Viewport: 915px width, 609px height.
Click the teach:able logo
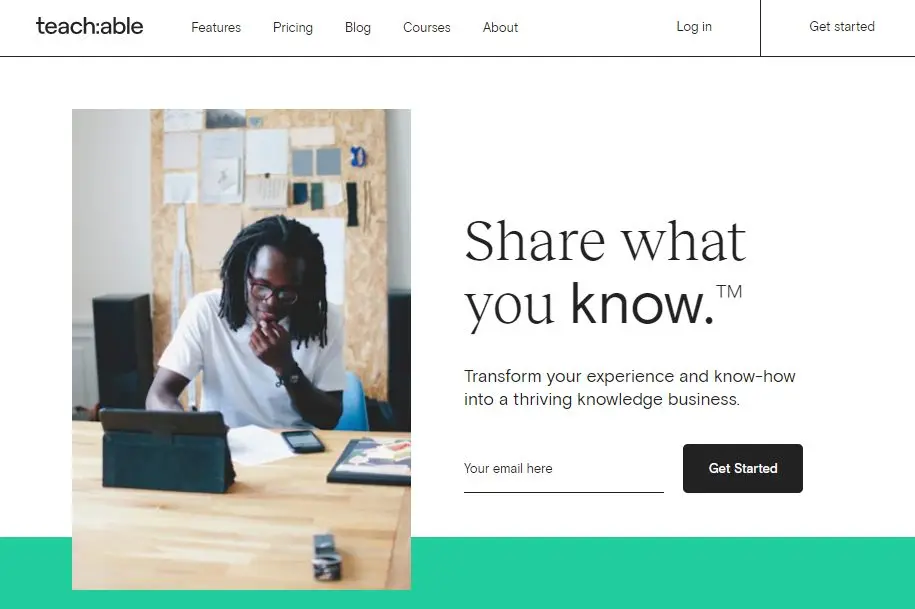pos(89,26)
